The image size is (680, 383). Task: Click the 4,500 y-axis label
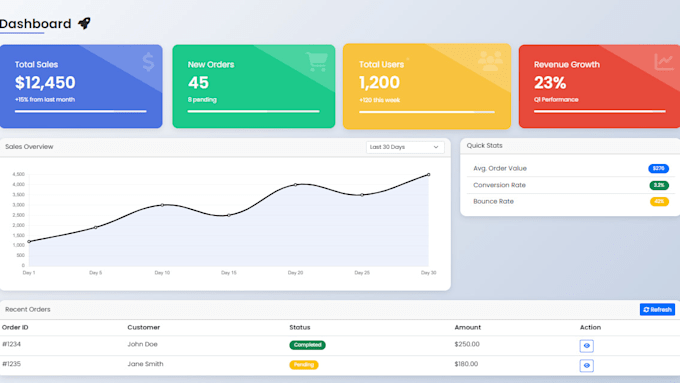(19, 174)
